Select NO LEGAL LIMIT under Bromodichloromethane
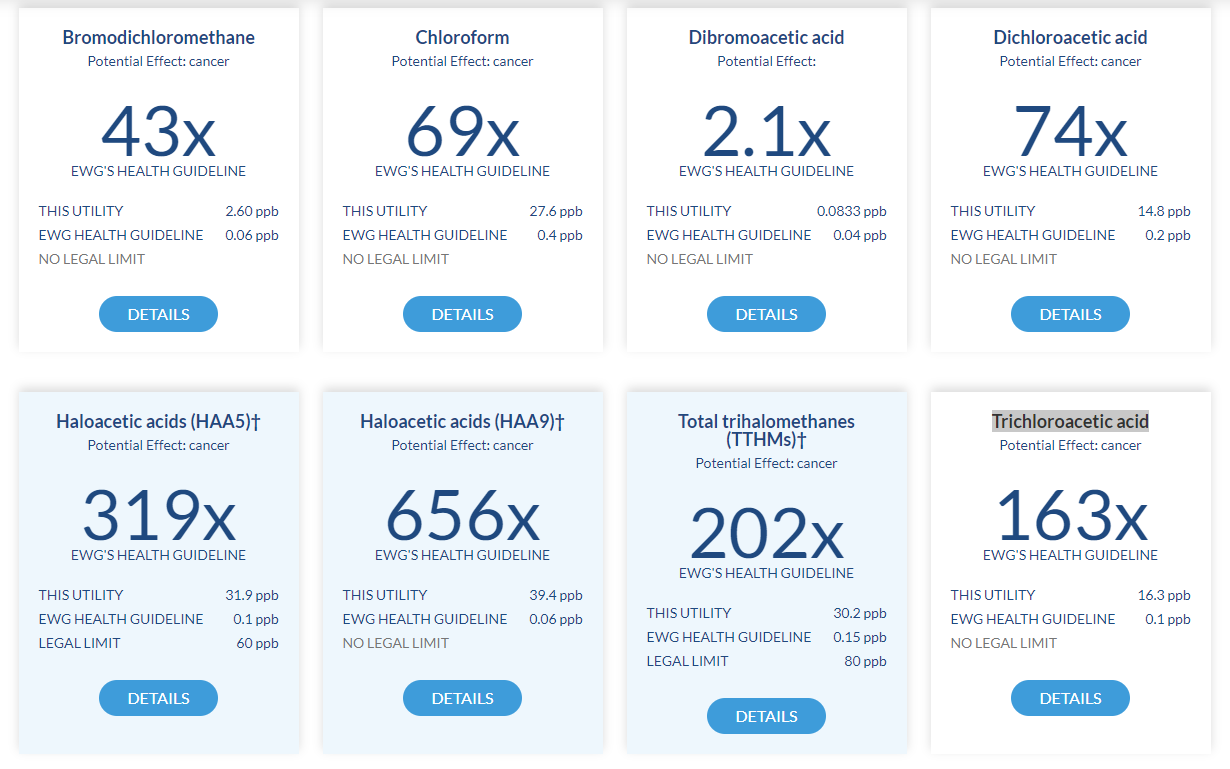 [92, 259]
